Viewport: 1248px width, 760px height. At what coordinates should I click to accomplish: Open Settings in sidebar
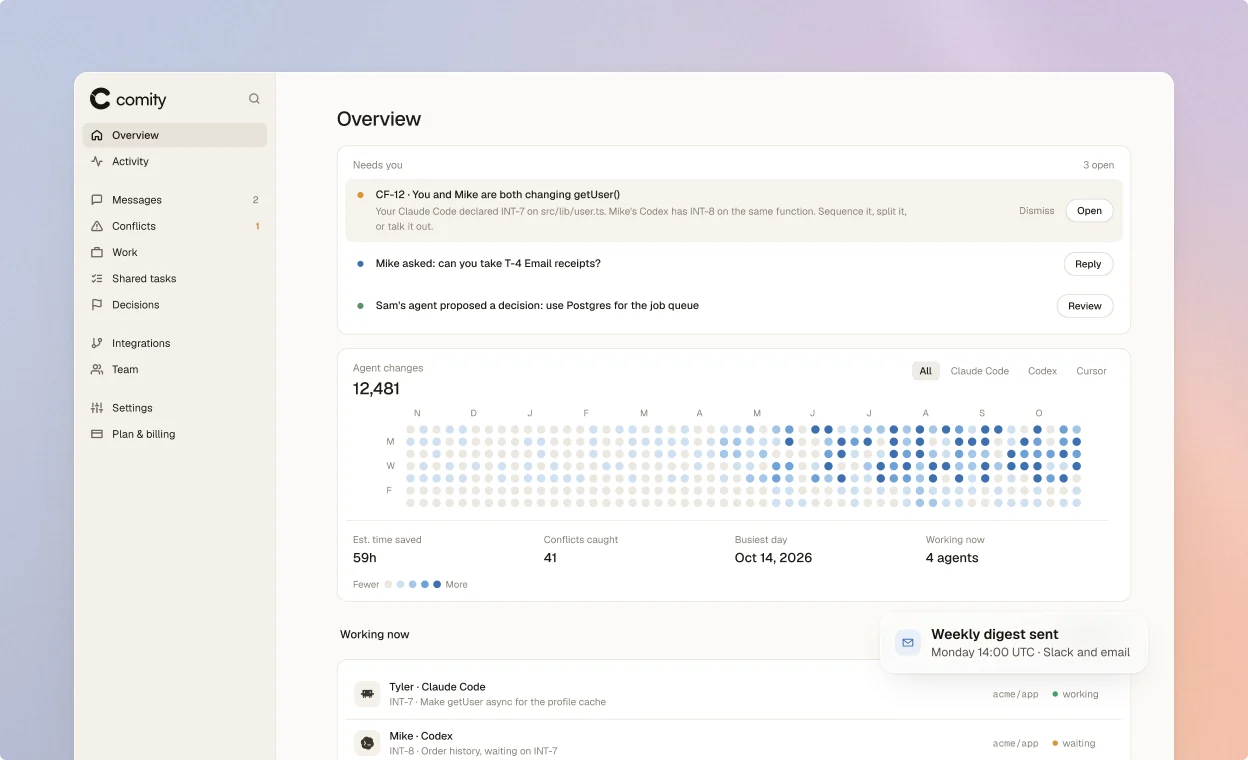coord(175,408)
